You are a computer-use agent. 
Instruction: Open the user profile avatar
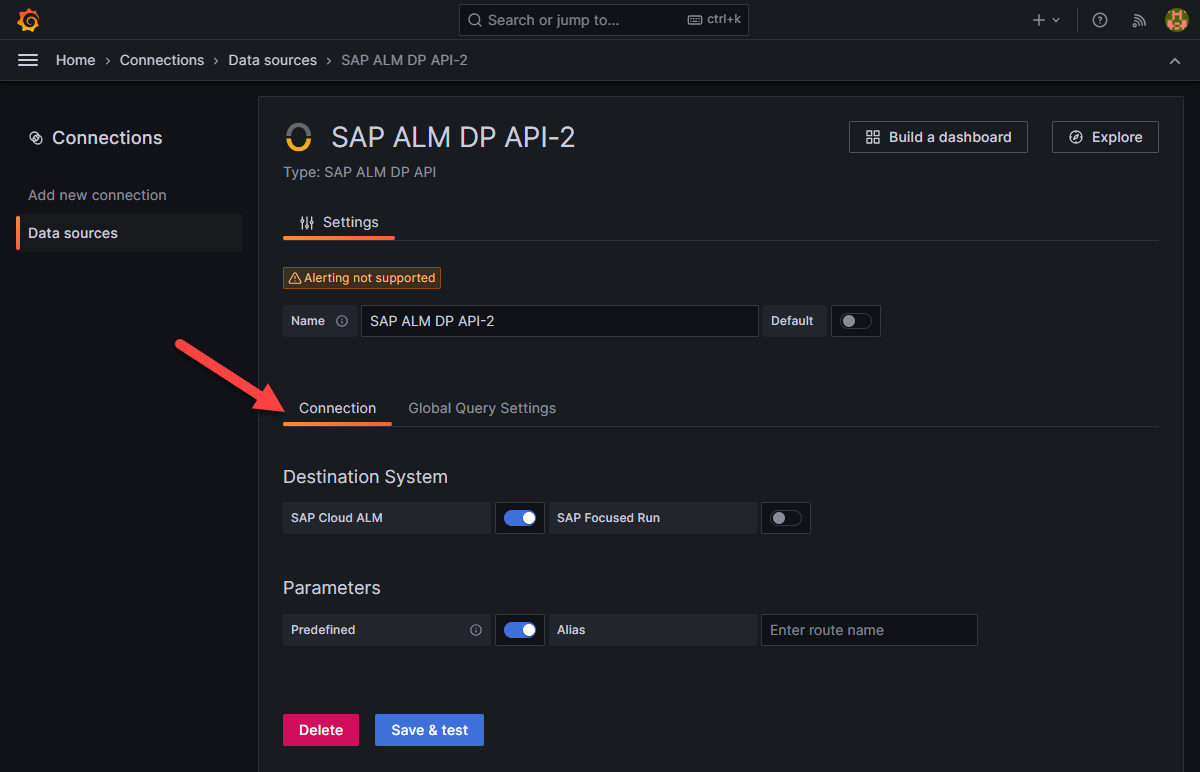click(1177, 20)
